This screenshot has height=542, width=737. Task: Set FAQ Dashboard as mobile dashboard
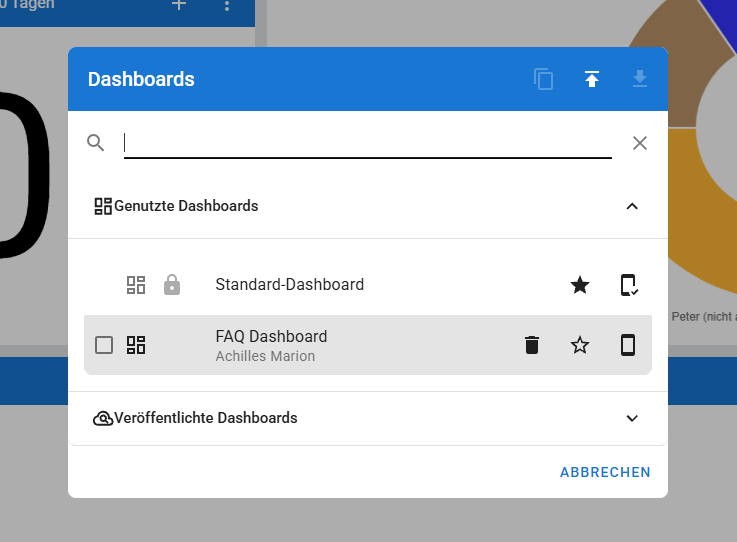point(628,345)
